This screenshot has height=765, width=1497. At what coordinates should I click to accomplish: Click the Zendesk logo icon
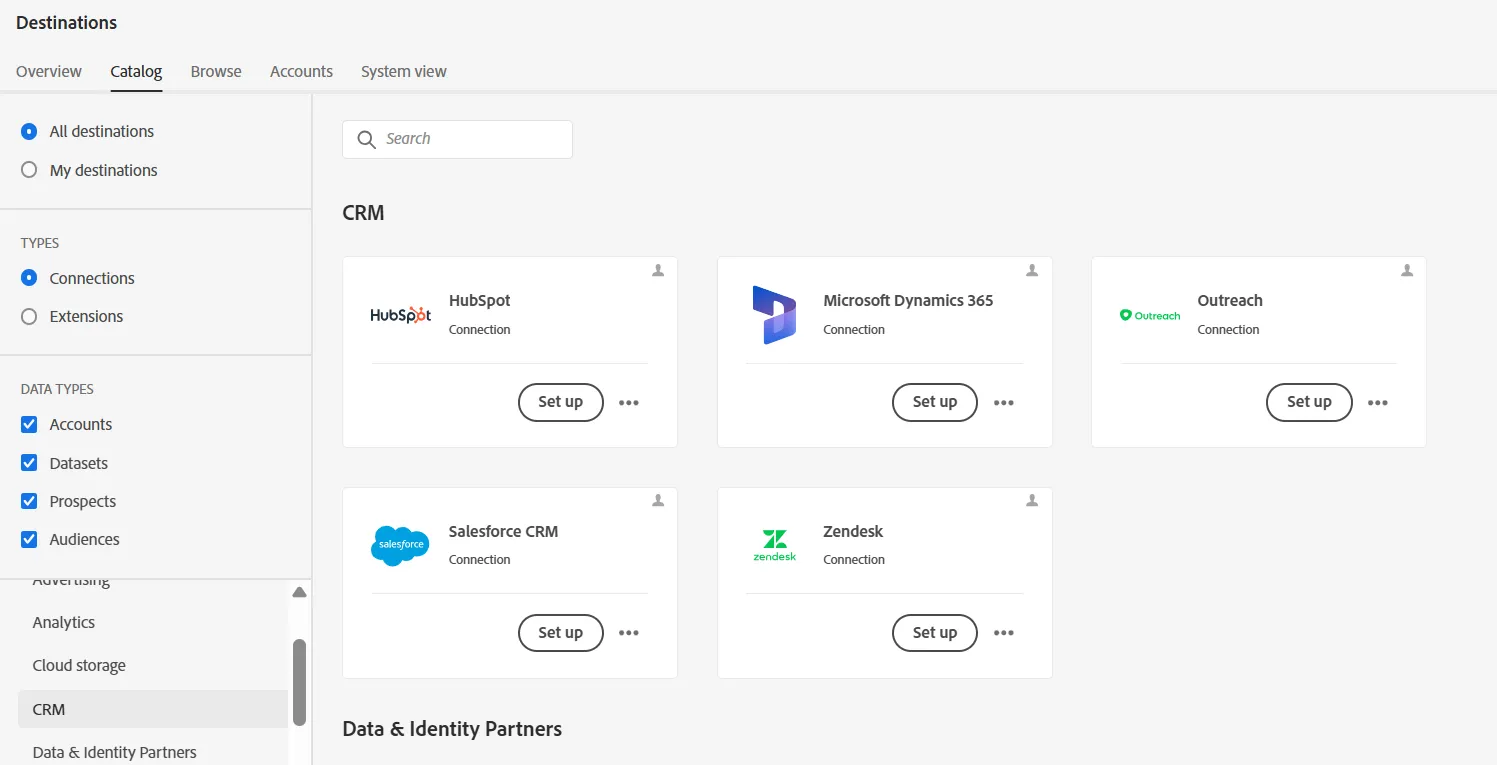[775, 545]
